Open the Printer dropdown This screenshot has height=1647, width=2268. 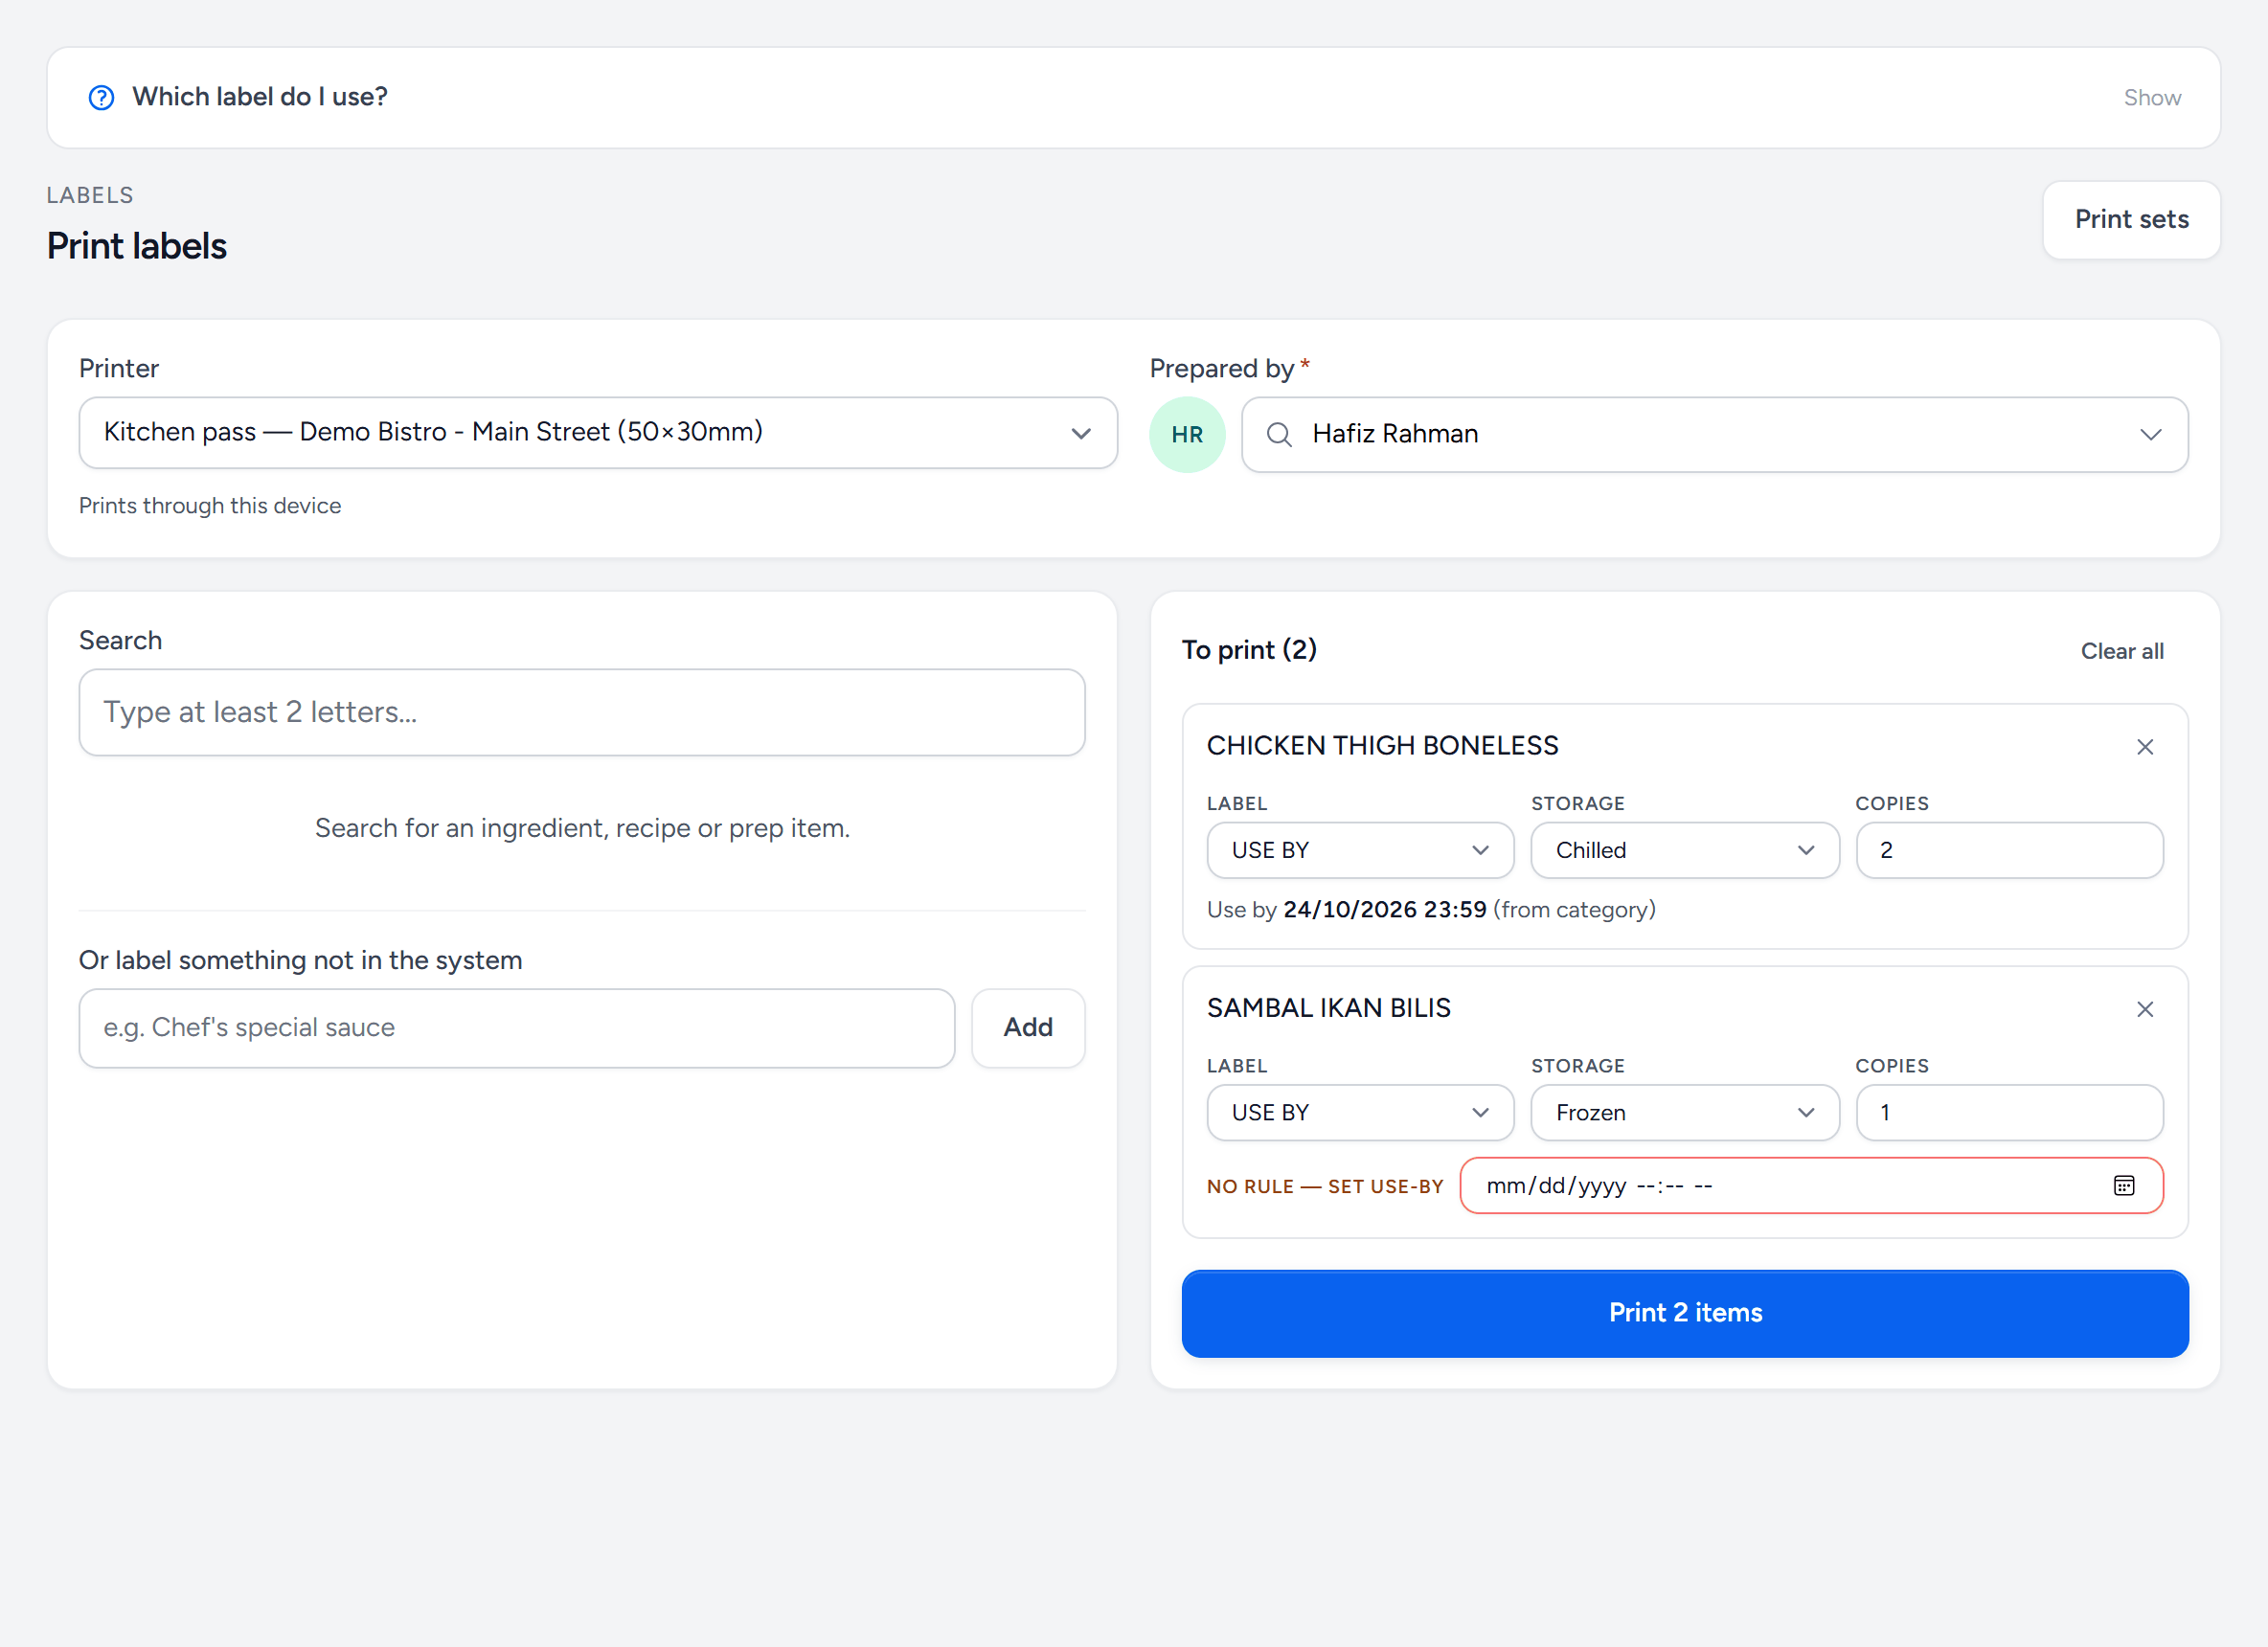click(598, 432)
